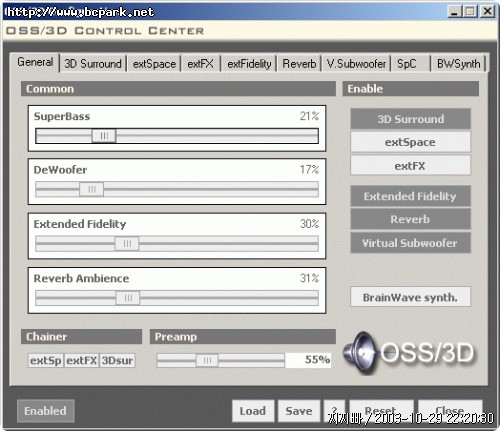Screen dimensions: 500x431
Task: Click the Reset button
Action: click(381, 411)
